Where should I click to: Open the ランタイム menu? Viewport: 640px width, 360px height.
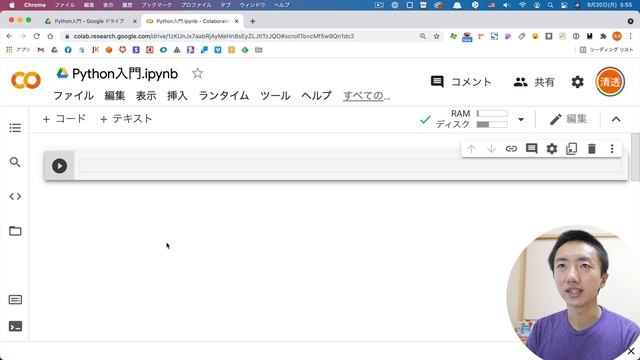pos(224,96)
